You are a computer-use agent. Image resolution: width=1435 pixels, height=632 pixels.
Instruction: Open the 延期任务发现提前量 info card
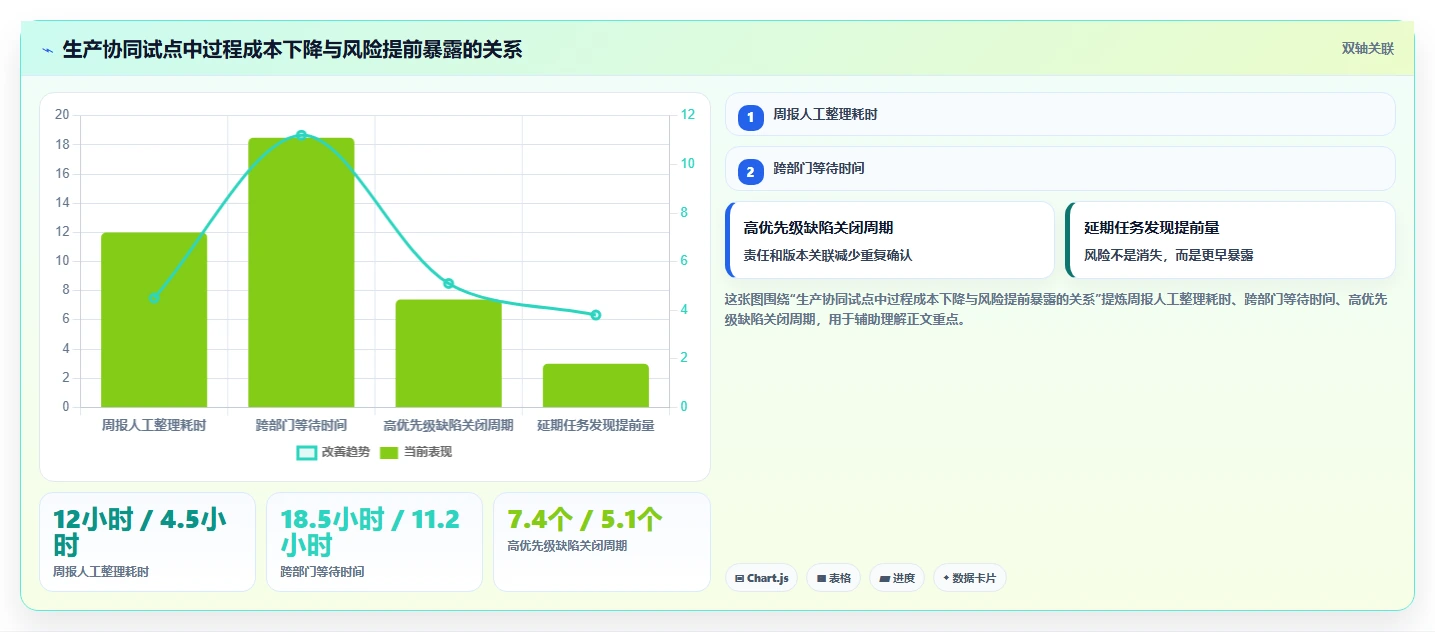1230,240
